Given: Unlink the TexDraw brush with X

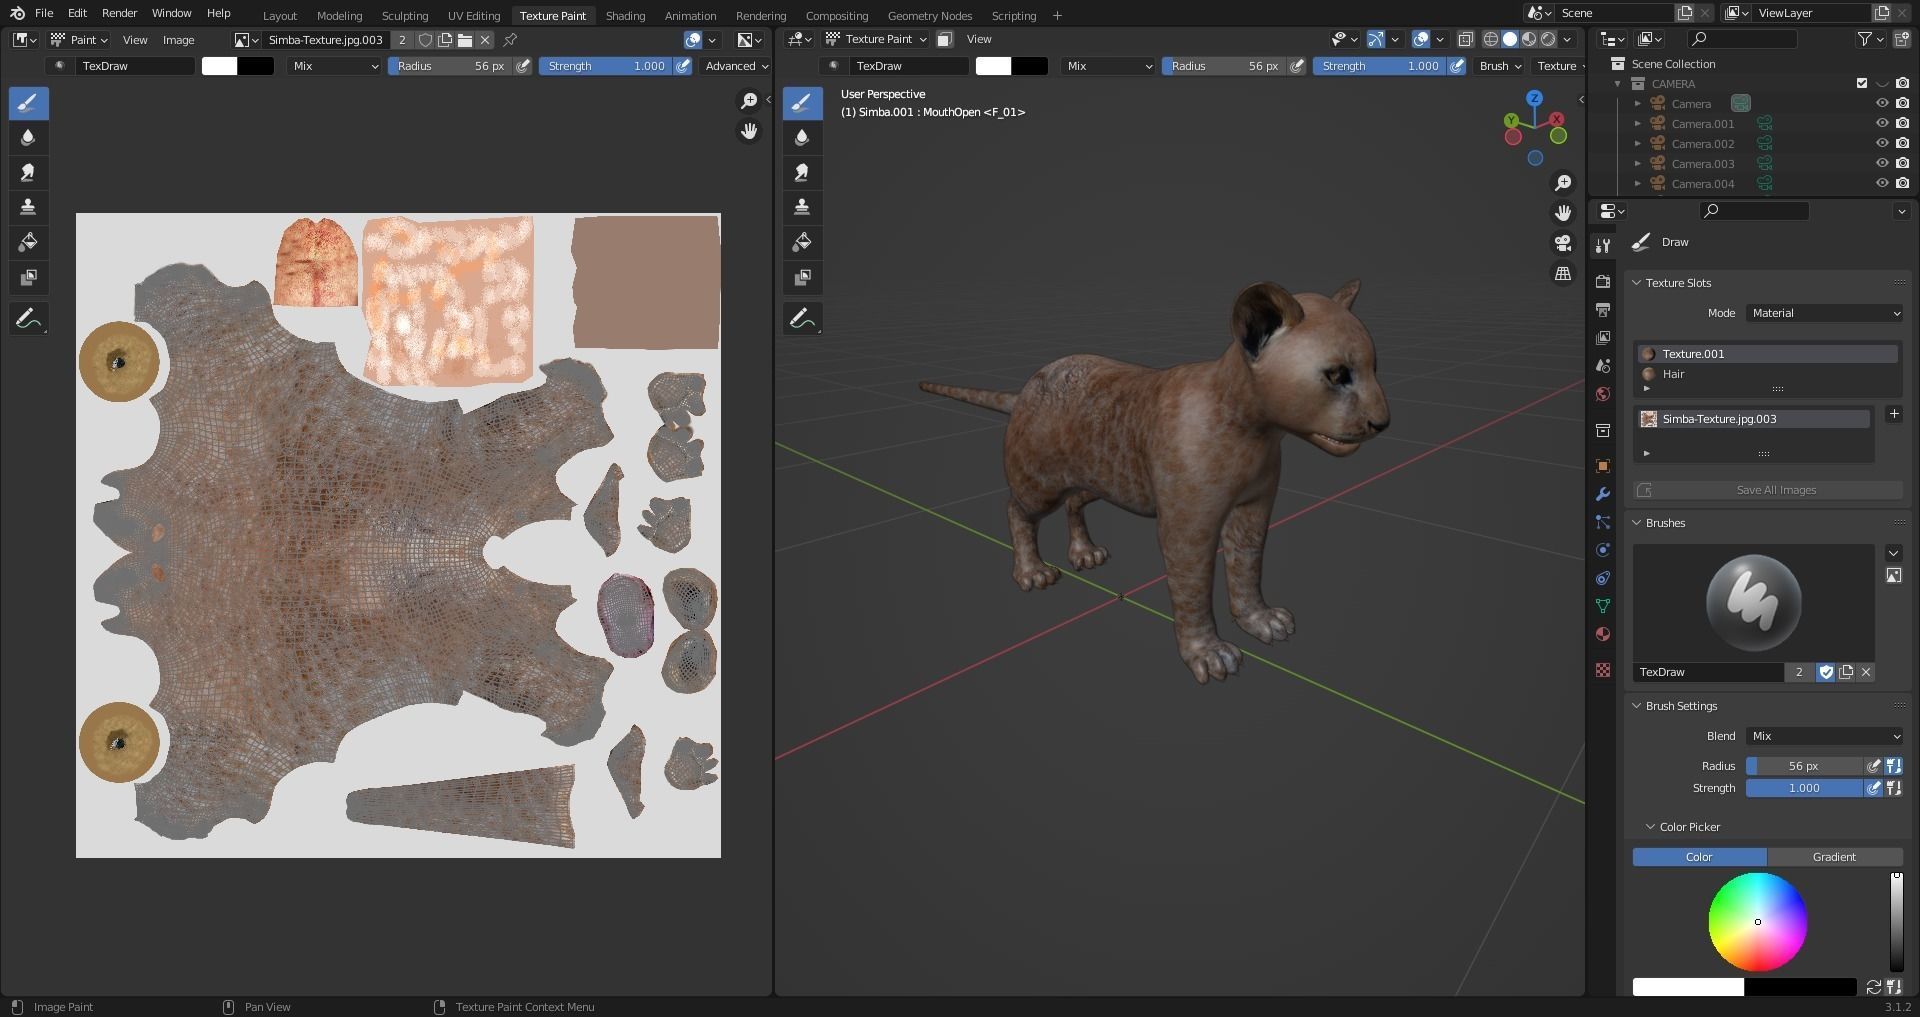Looking at the screenshot, I should (1866, 672).
